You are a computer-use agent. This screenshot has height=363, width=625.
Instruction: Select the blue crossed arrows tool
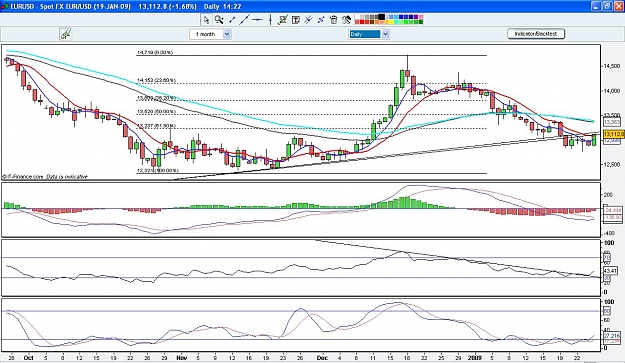click(x=321, y=20)
